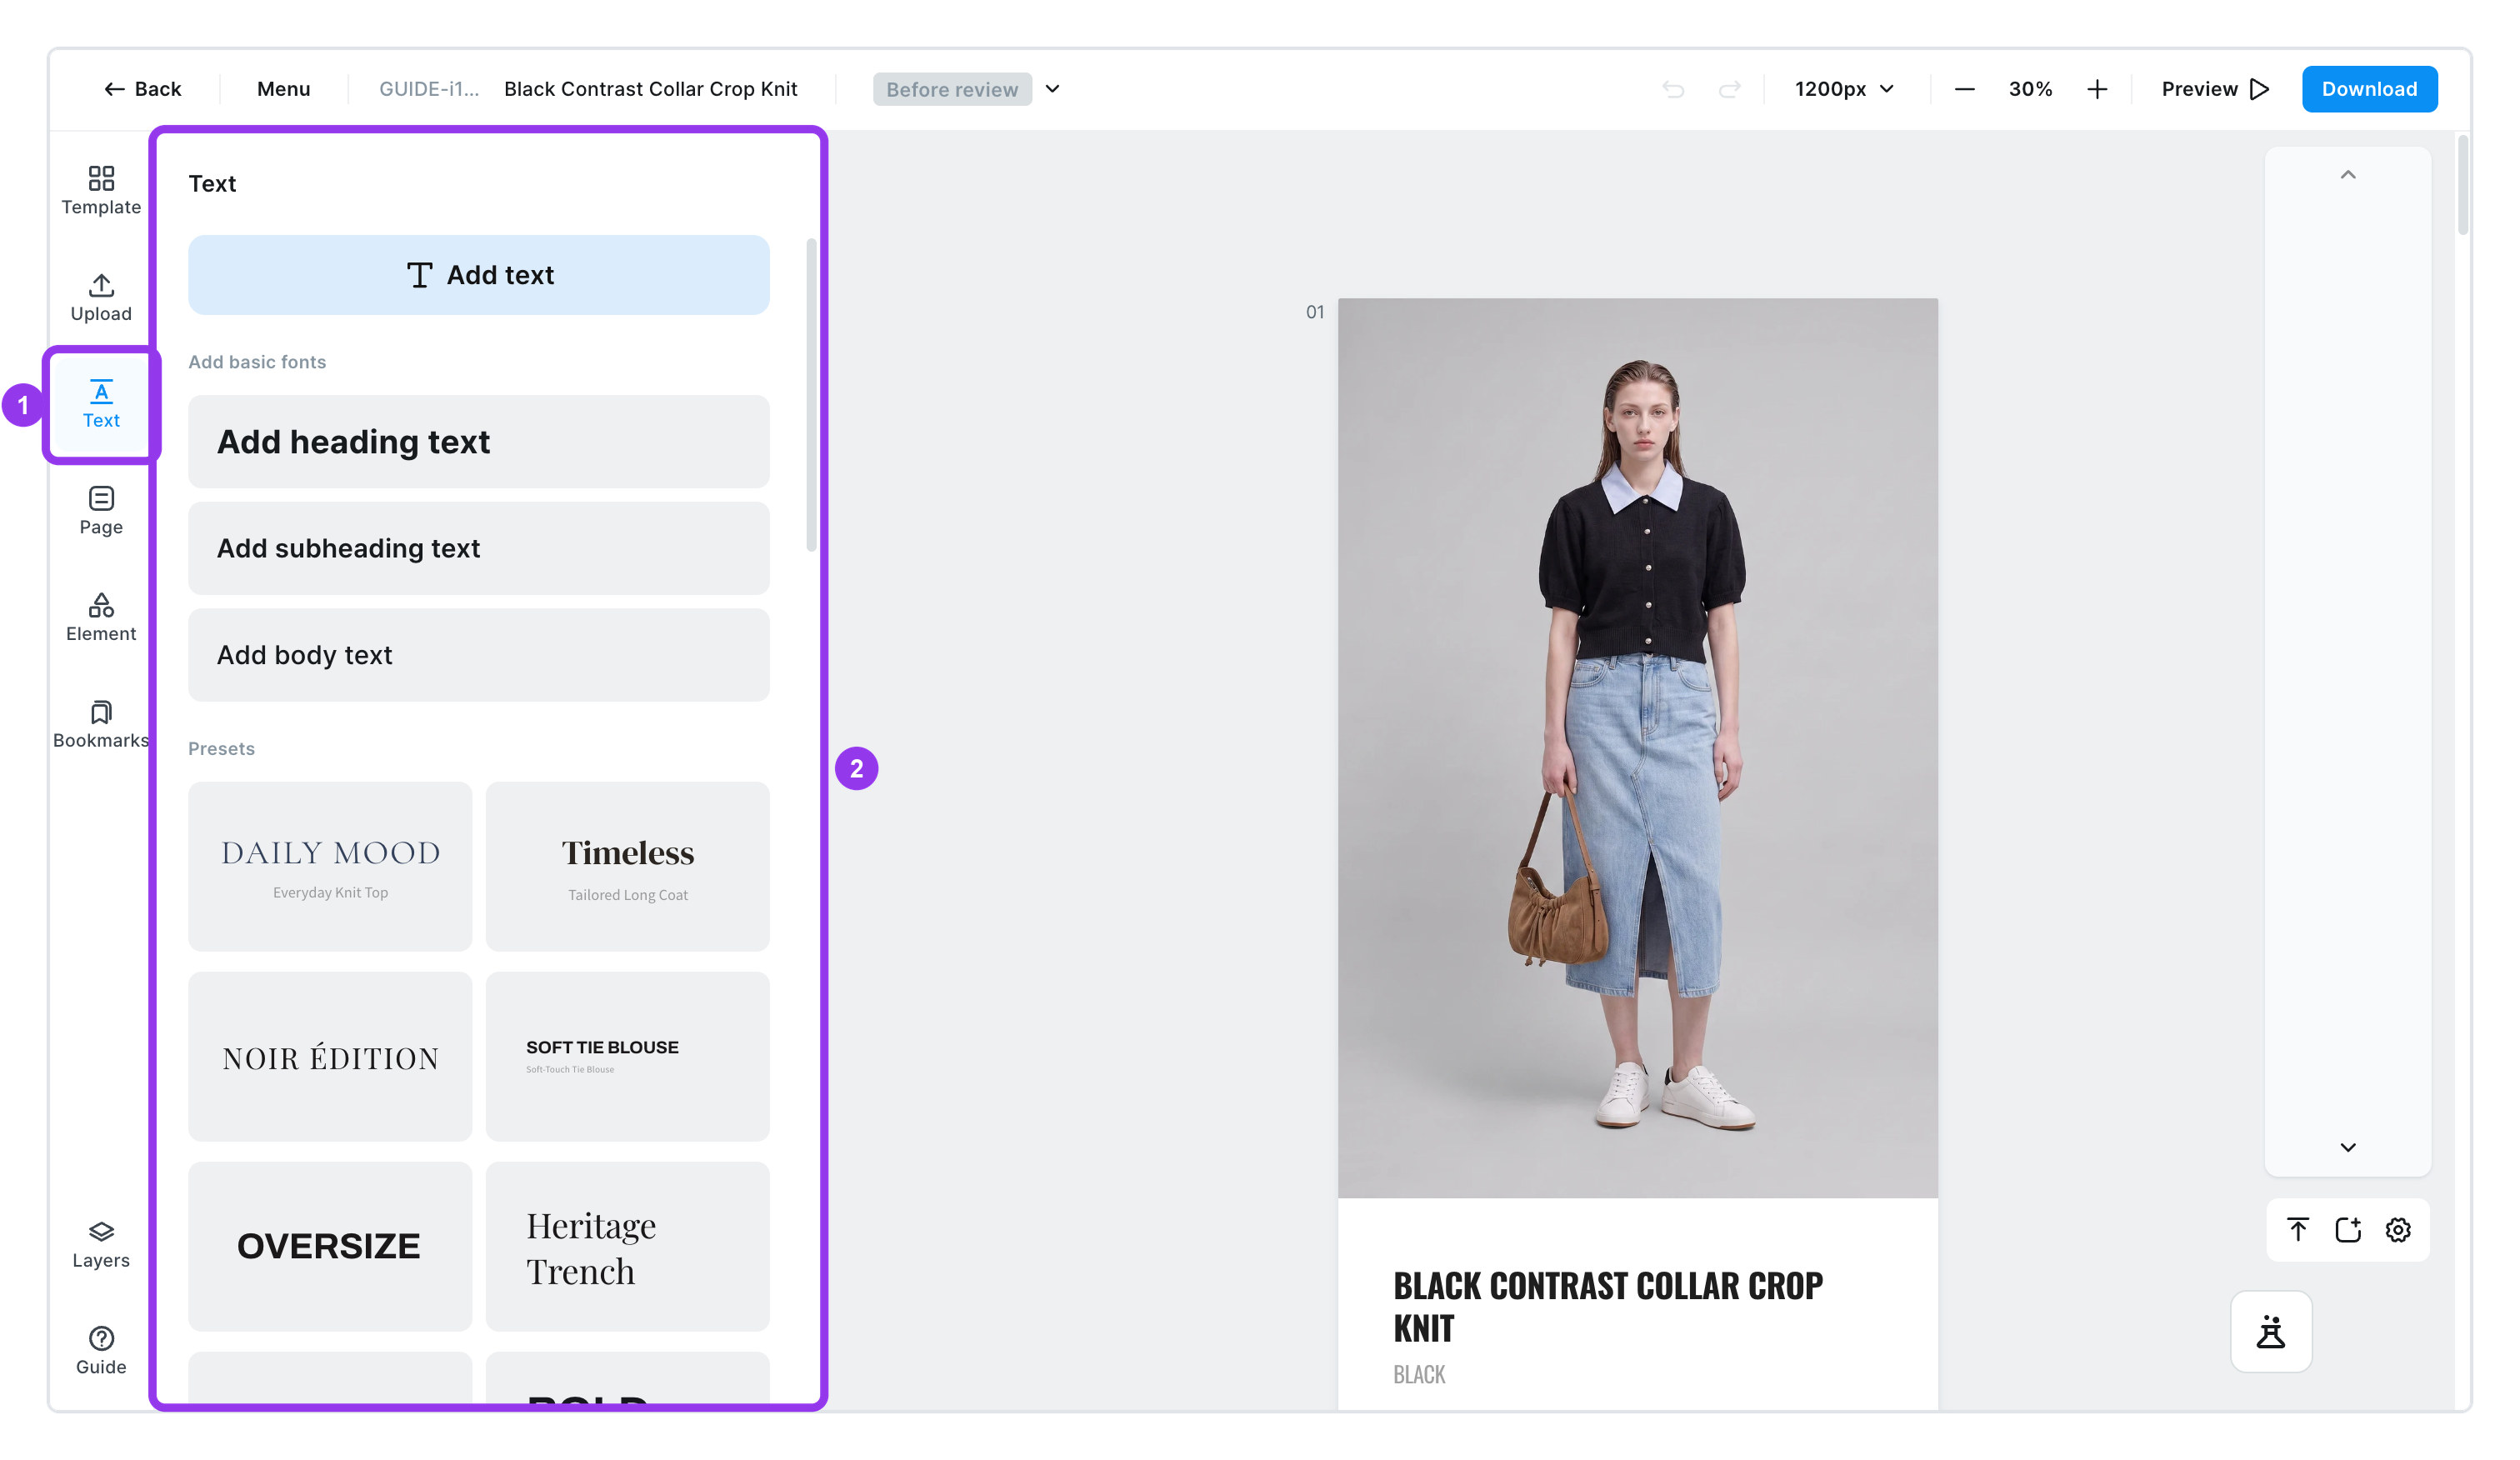Viewport: 2520px width, 1460px height.
Task: Choose the Timeless text preset
Action: point(628,866)
